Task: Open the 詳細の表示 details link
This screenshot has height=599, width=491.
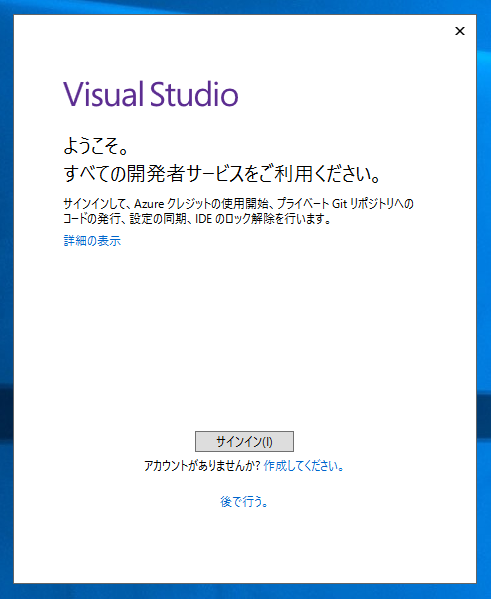Action: point(92,241)
